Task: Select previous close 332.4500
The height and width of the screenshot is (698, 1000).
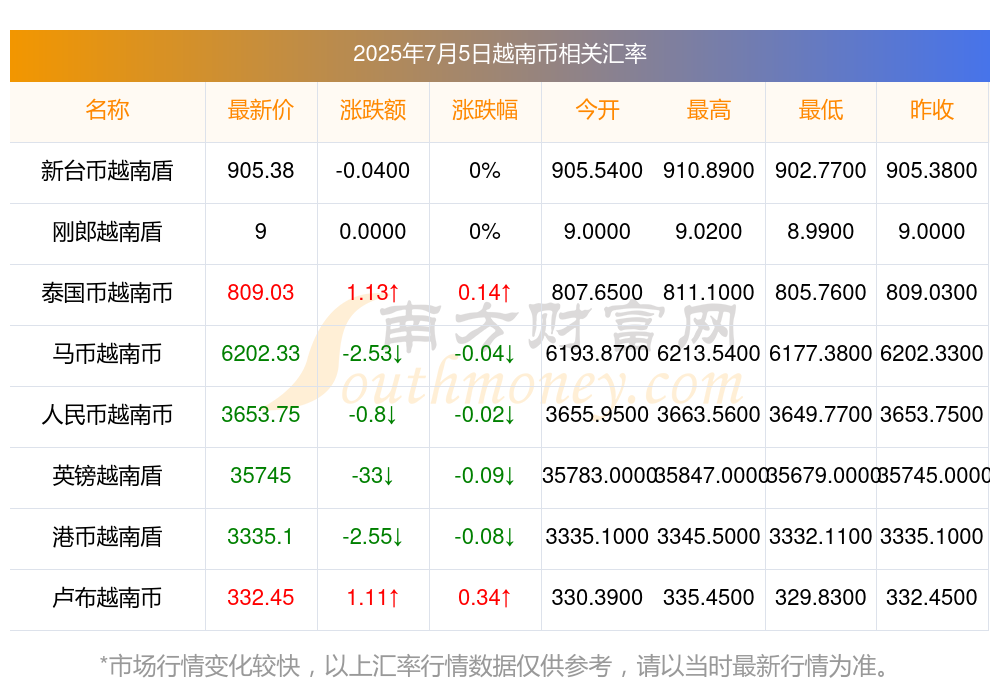Action: coord(932,598)
